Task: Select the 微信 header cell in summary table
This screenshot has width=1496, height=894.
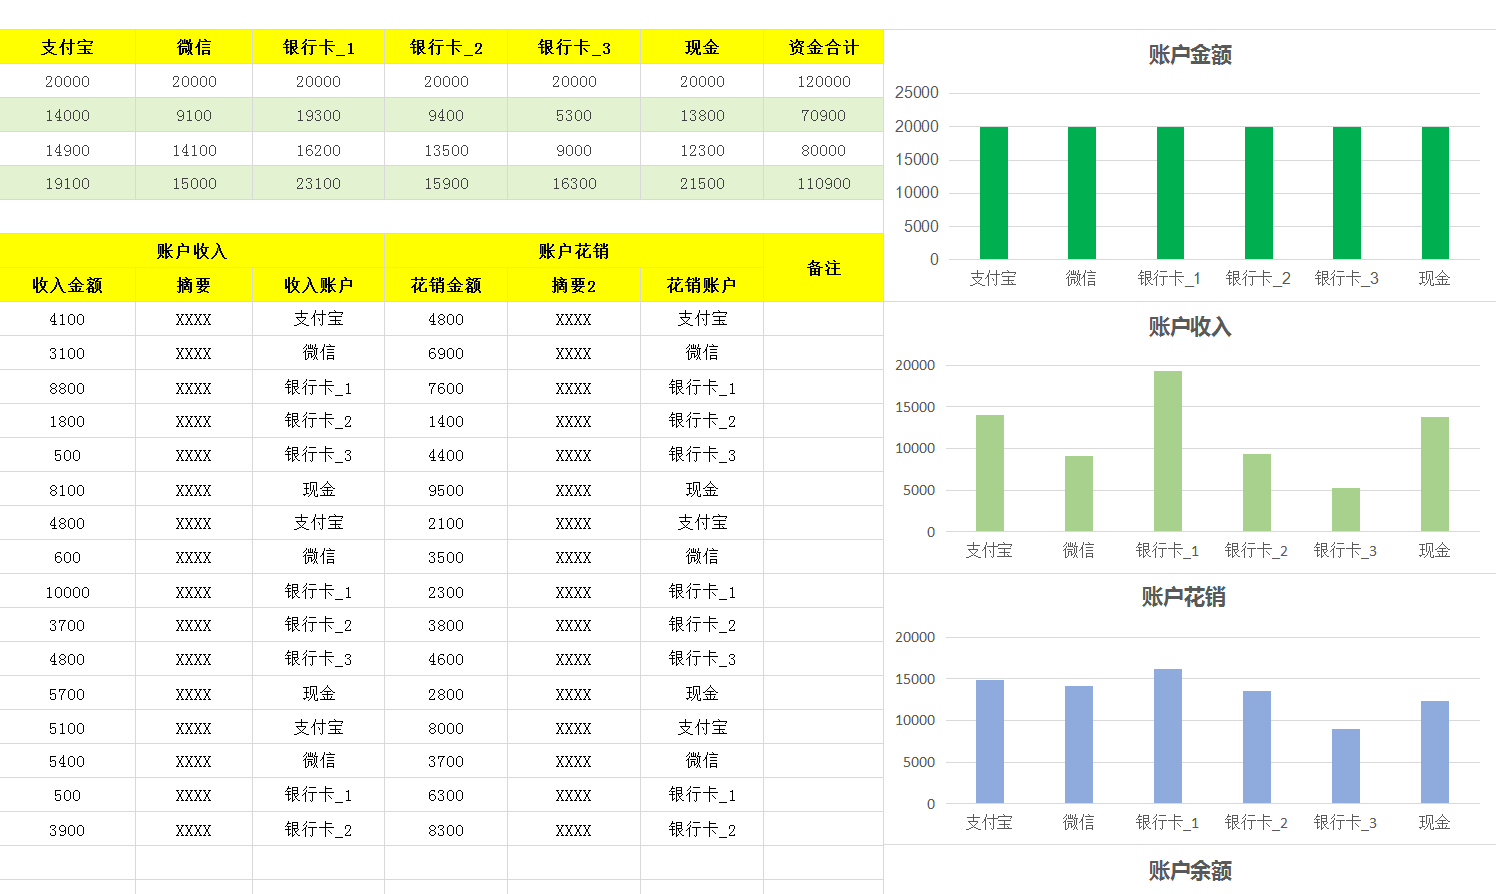Action: (x=194, y=47)
